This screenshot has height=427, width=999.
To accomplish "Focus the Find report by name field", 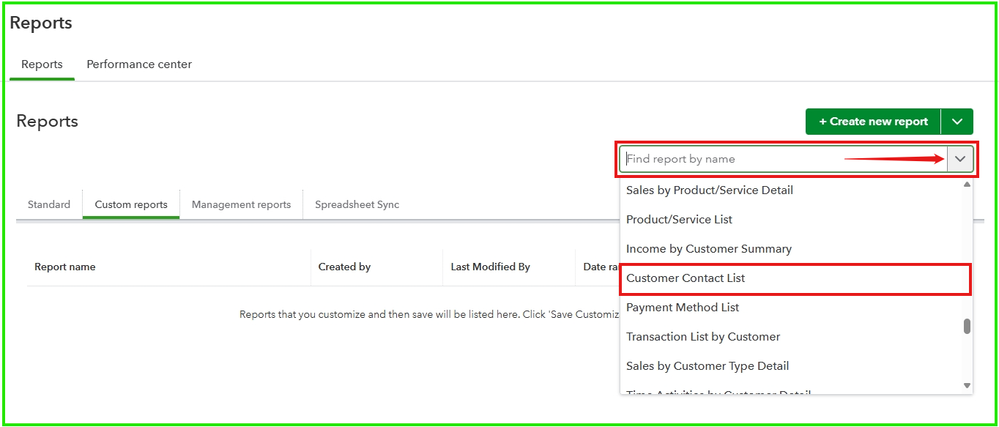I will [x=782, y=159].
